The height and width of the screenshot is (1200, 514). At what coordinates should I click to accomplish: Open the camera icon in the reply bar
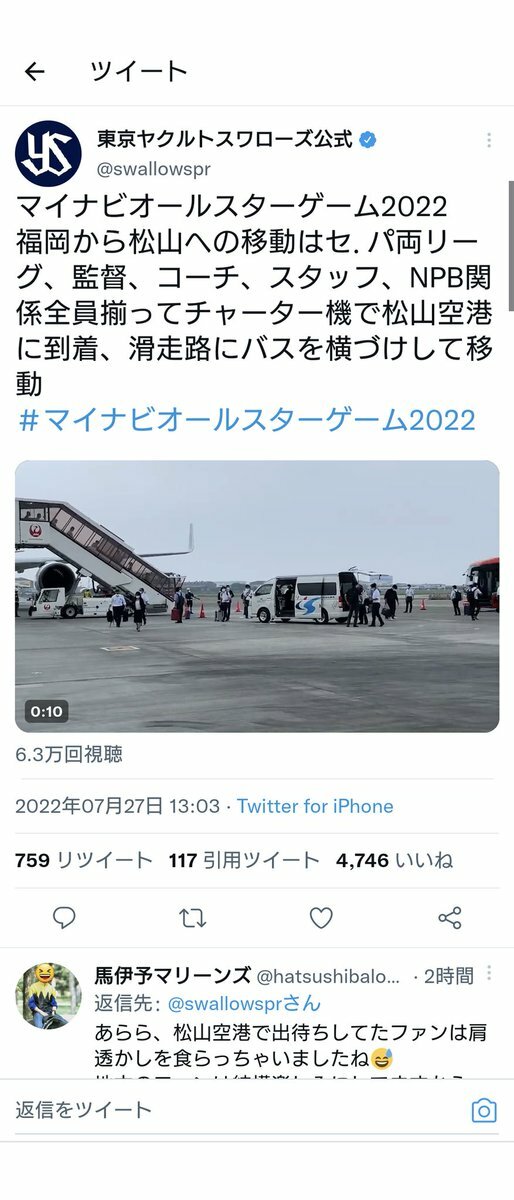click(484, 1110)
